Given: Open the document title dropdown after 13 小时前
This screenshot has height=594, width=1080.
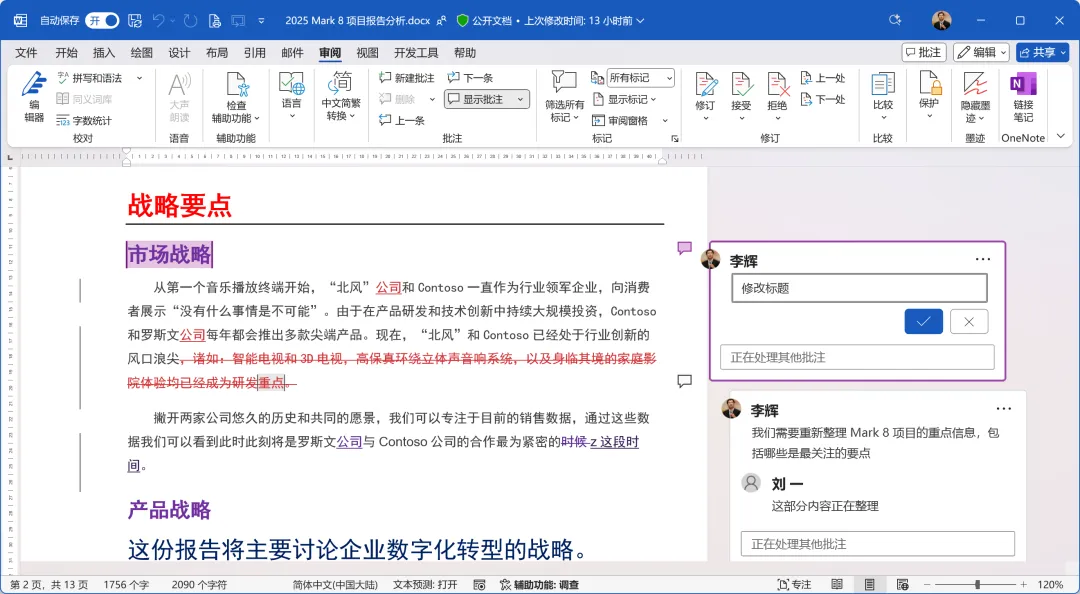Looking at the screenshot, I should pos(641,21).
